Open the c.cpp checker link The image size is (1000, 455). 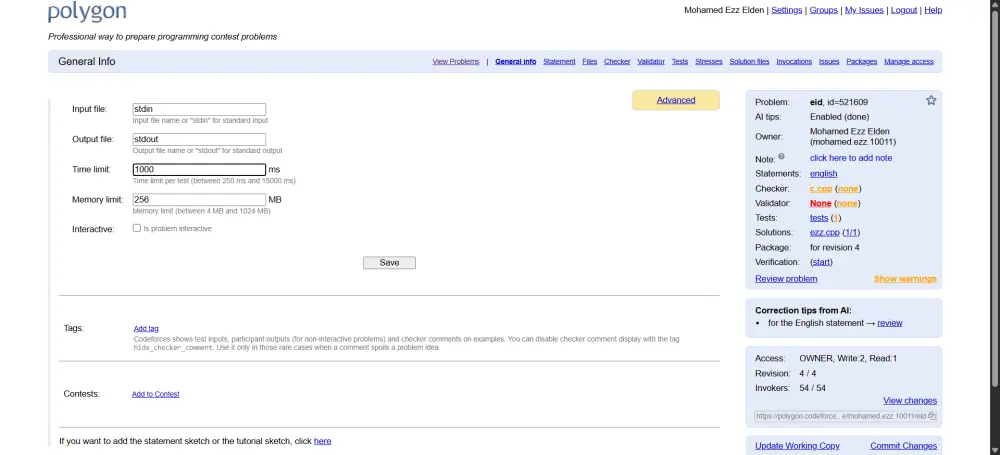point(821,189)
